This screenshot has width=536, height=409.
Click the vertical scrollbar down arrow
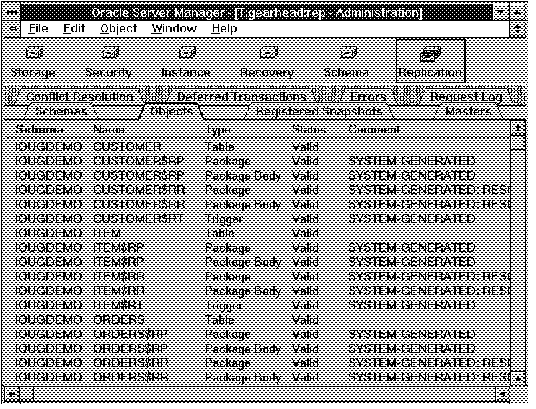[x=519, y=379]
